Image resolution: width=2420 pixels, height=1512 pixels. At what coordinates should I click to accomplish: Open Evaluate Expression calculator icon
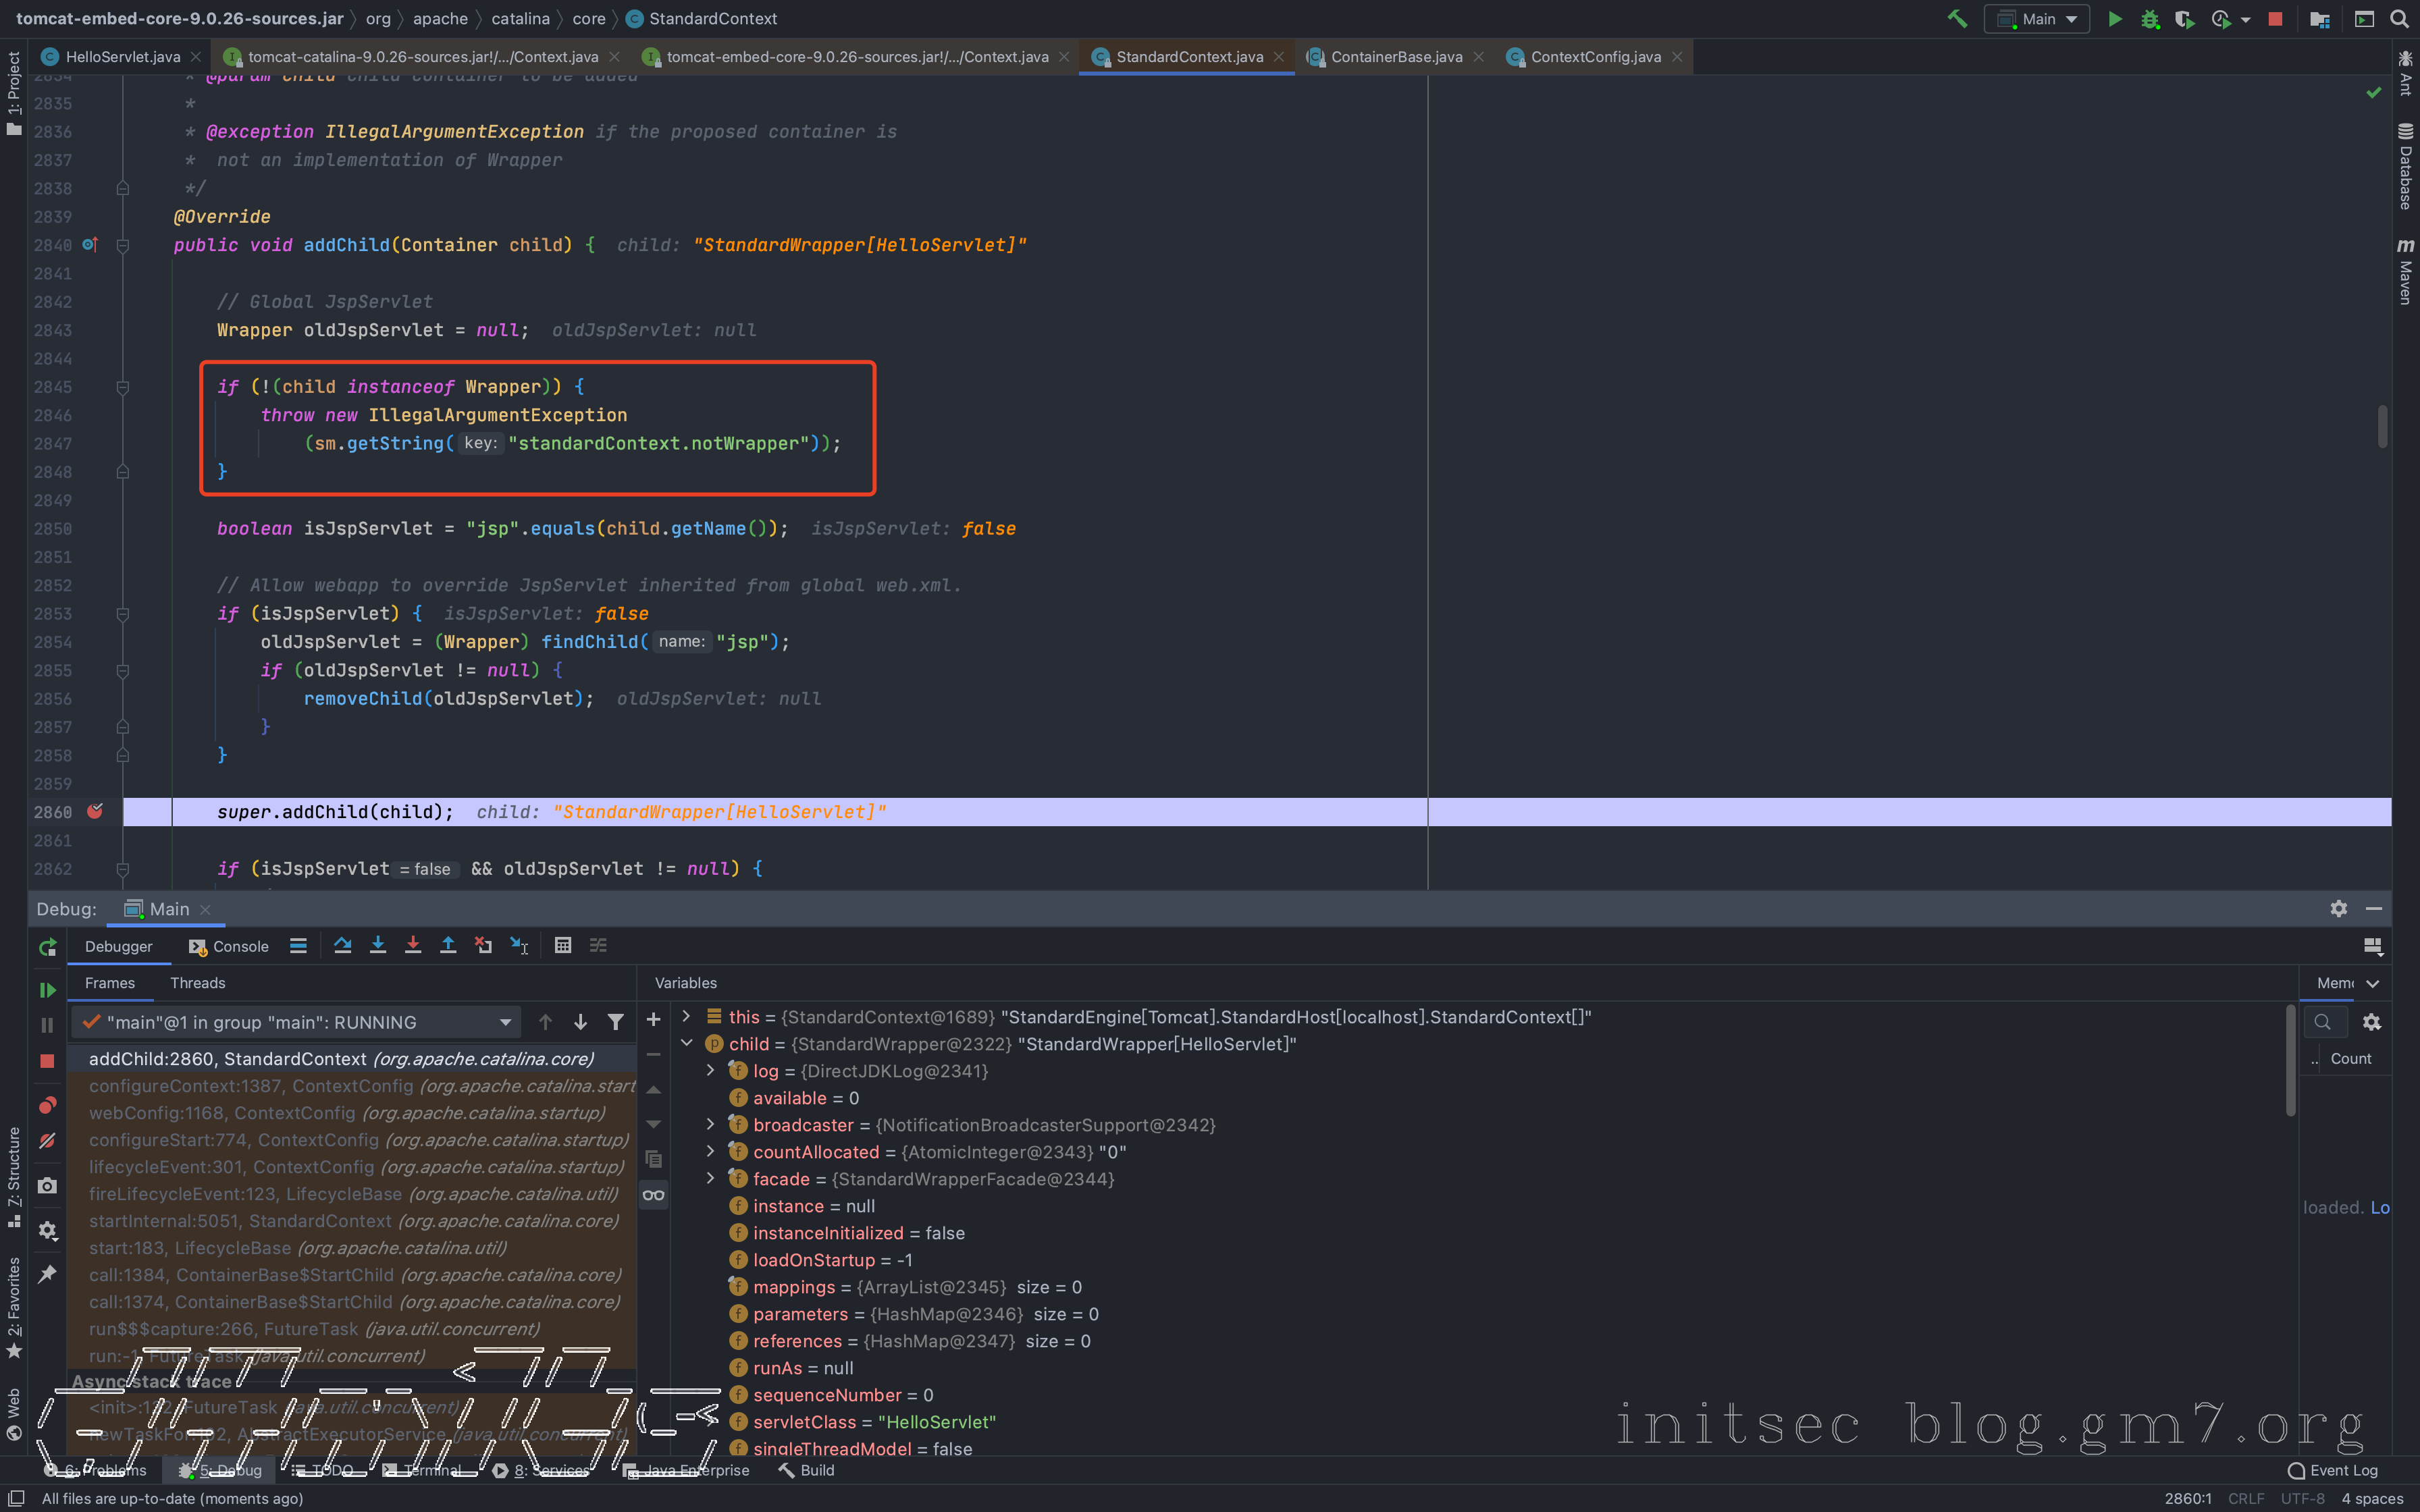pos(563,945)
